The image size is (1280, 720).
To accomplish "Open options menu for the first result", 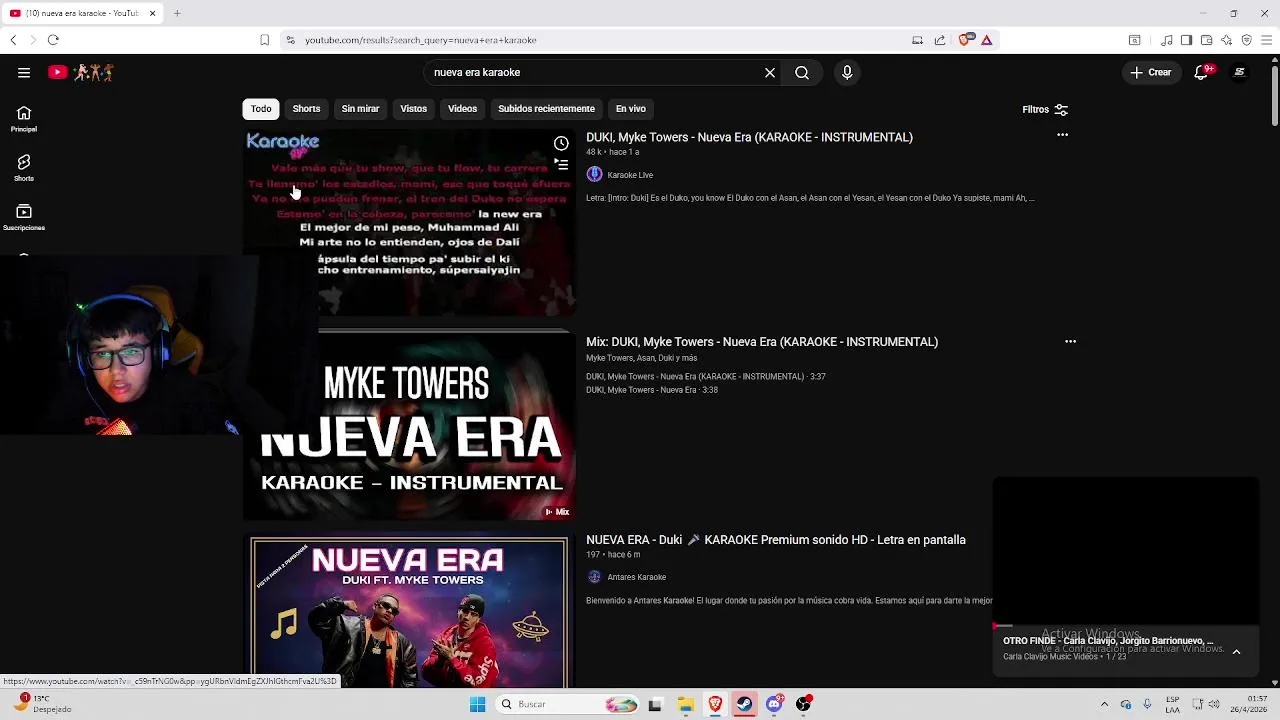I will (1062, 135).
